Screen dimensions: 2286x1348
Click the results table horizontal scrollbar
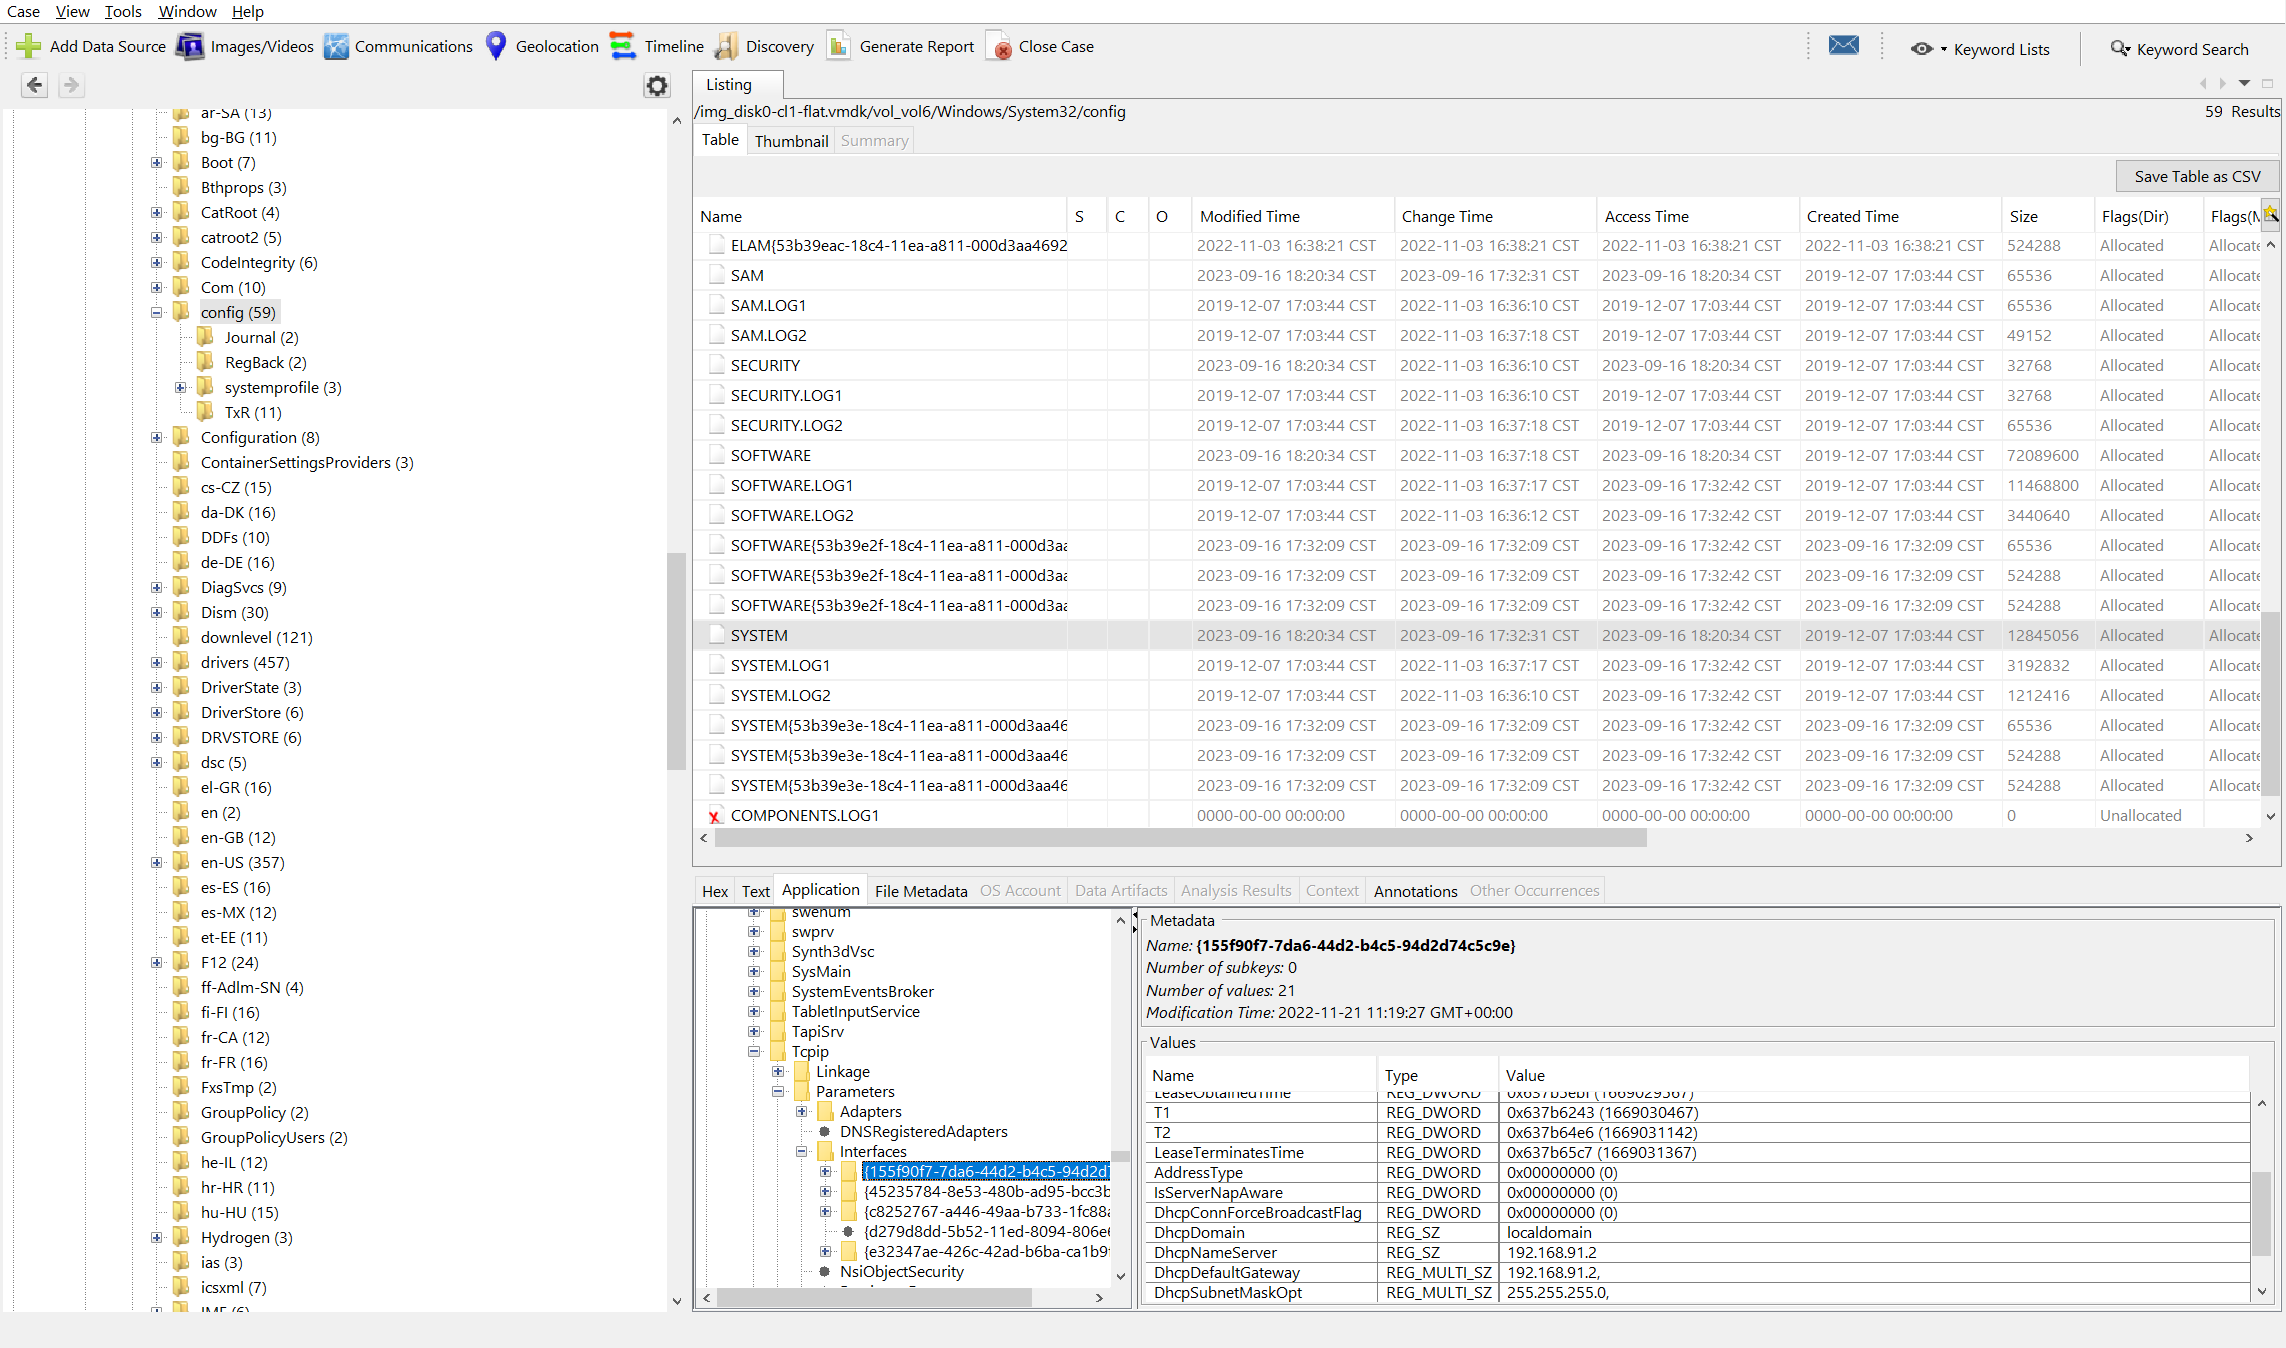[1180, 838]
